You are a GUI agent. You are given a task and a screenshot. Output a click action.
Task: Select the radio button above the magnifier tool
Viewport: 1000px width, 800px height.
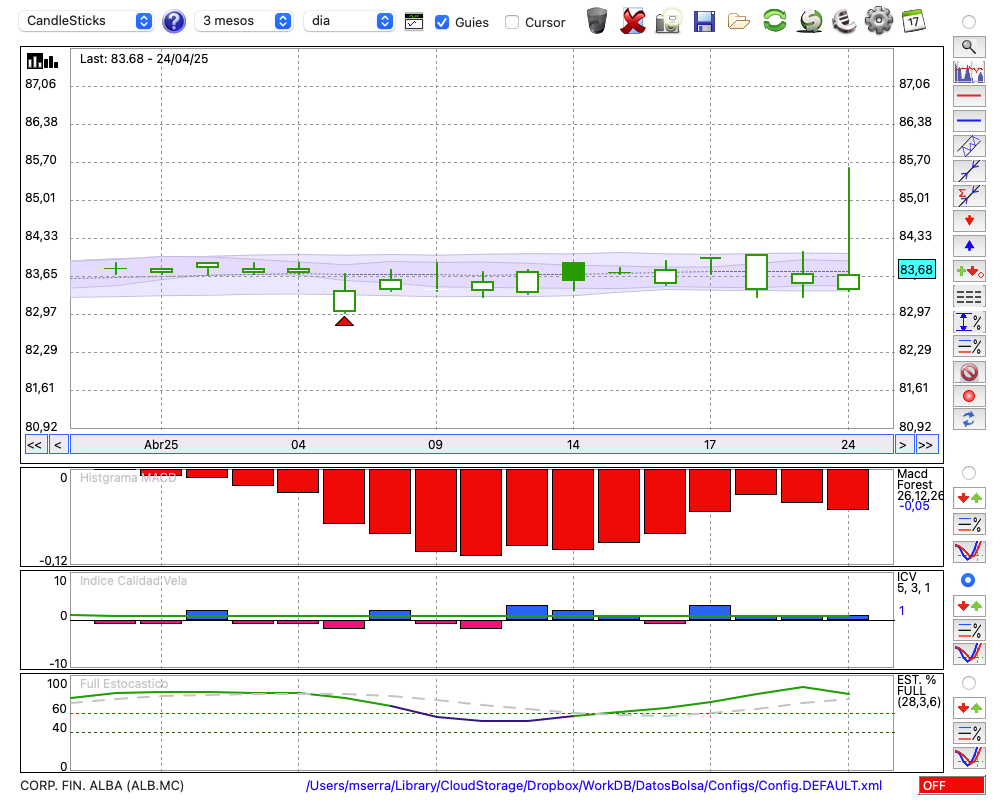pyautogui.click(x=969, y=22)
